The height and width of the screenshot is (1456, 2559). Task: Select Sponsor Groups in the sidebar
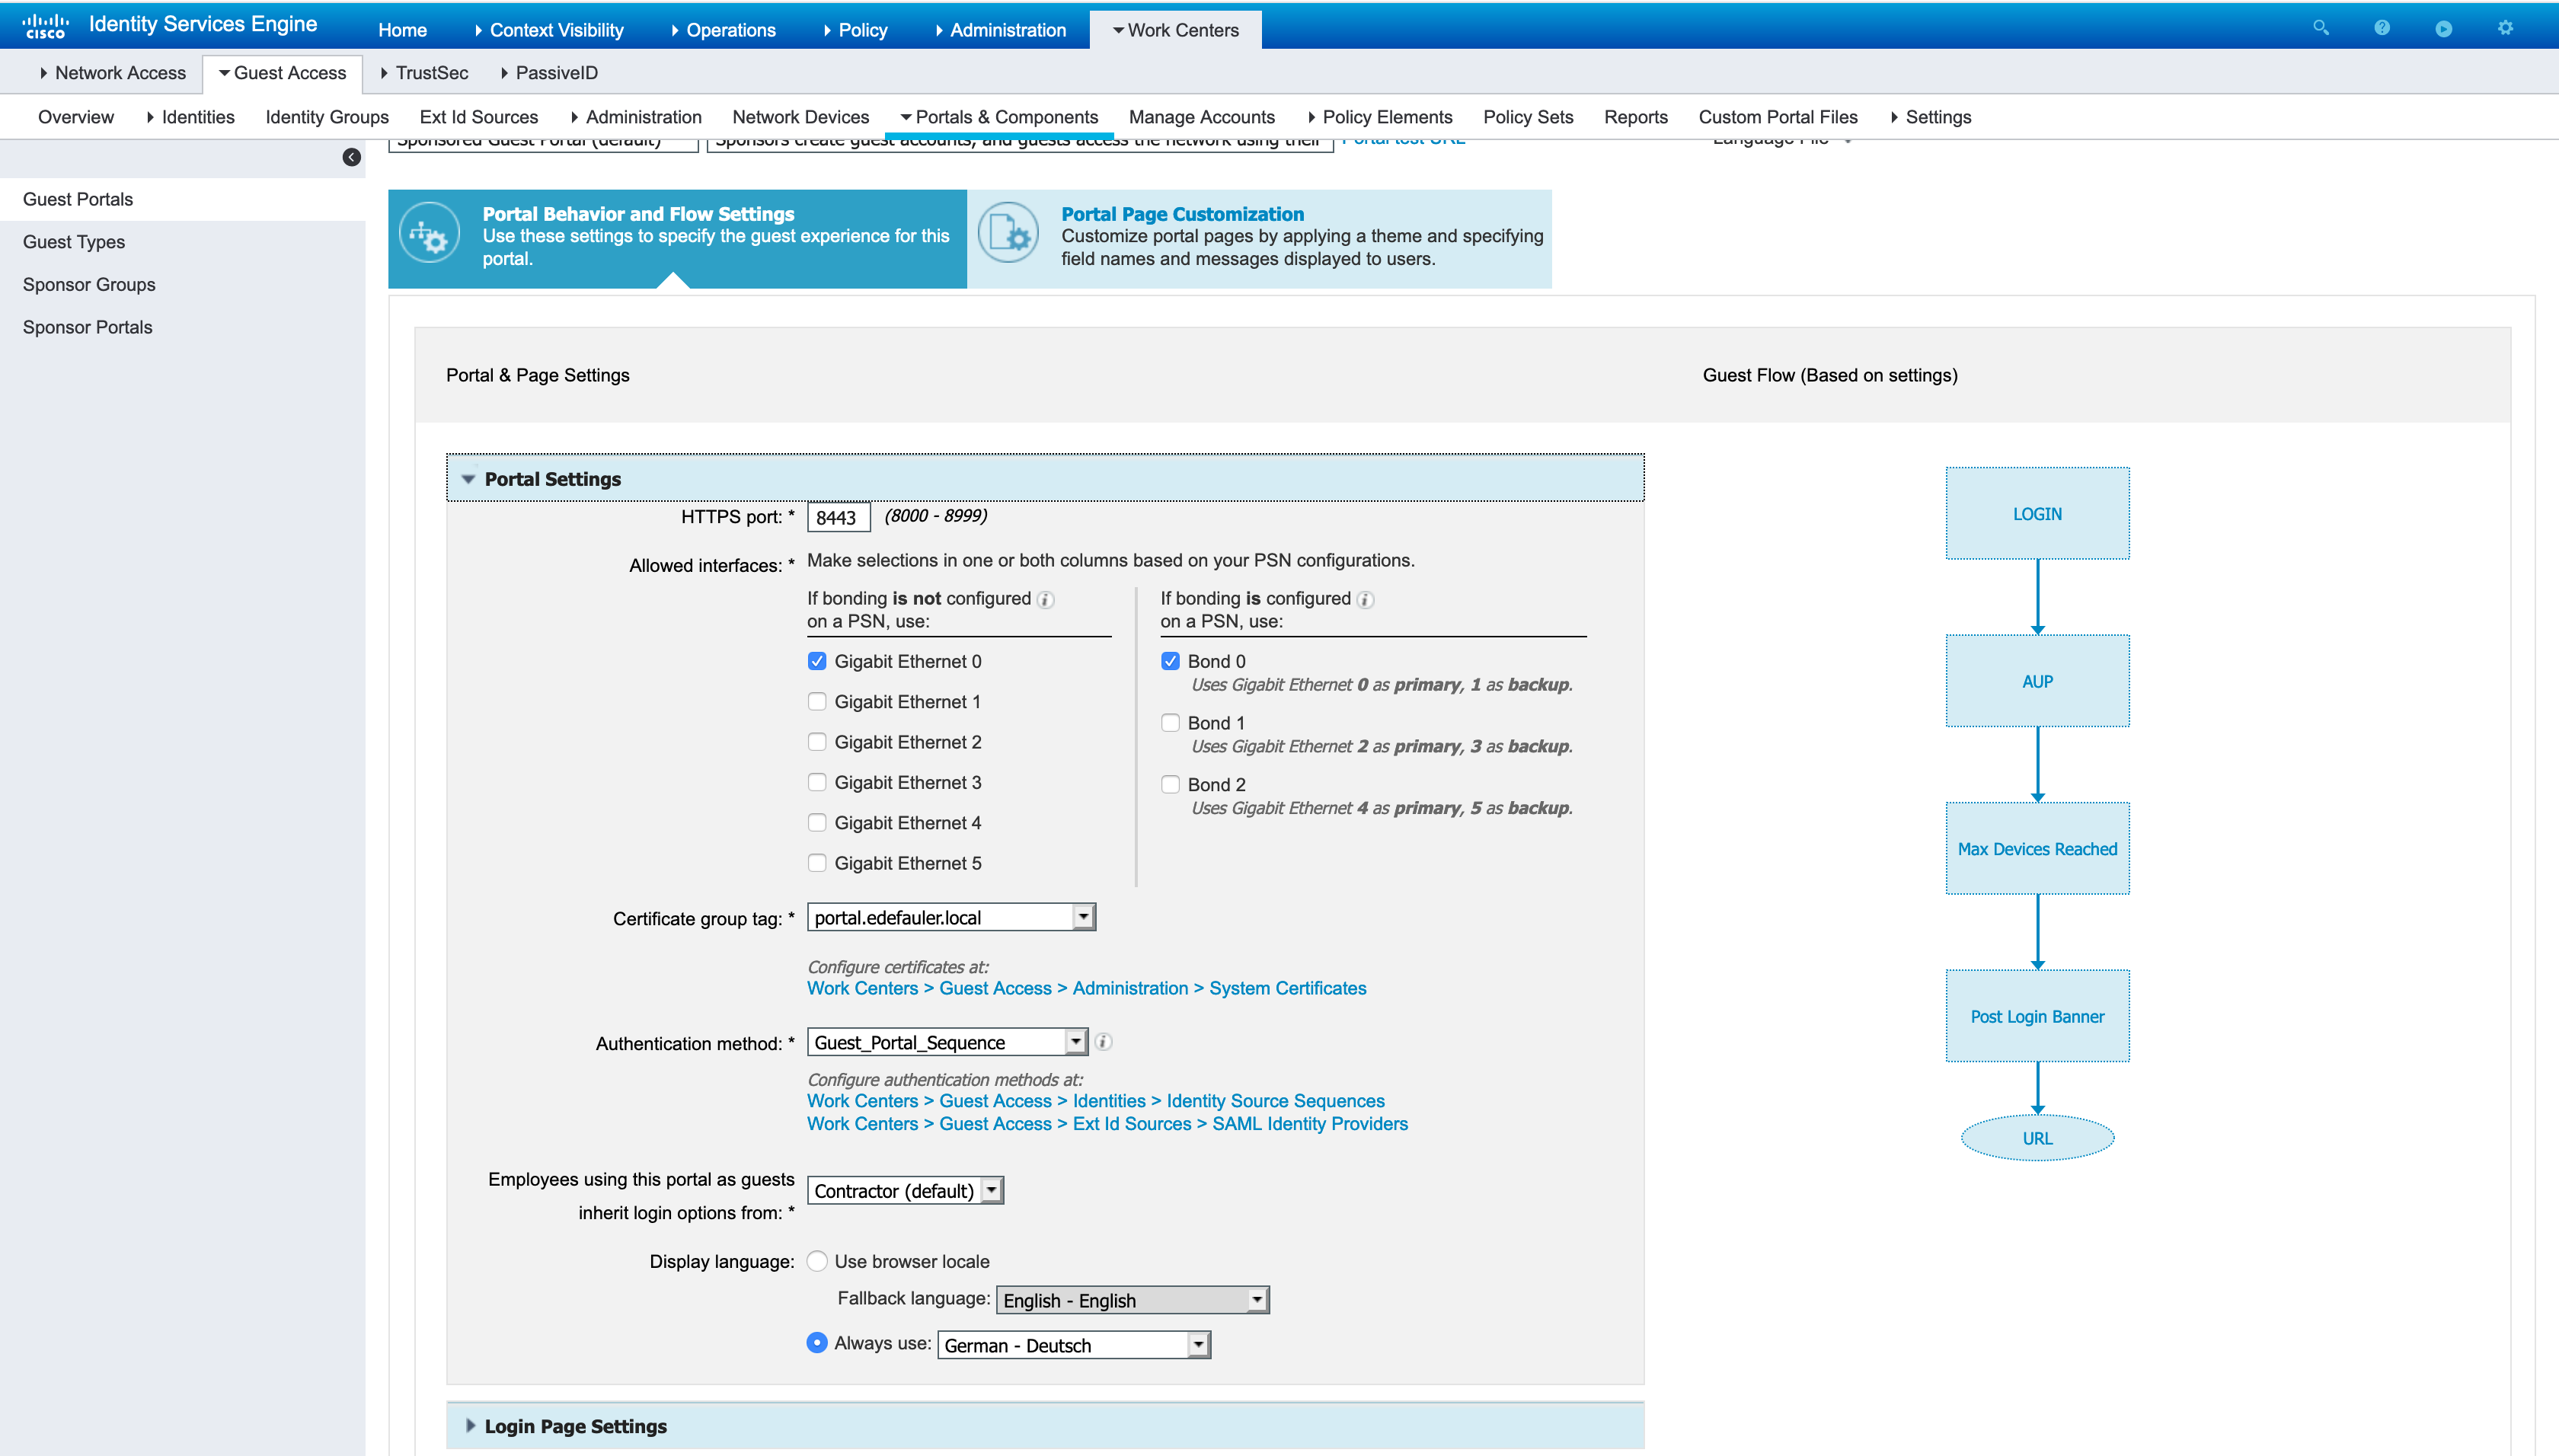click(x=89, y=284)
